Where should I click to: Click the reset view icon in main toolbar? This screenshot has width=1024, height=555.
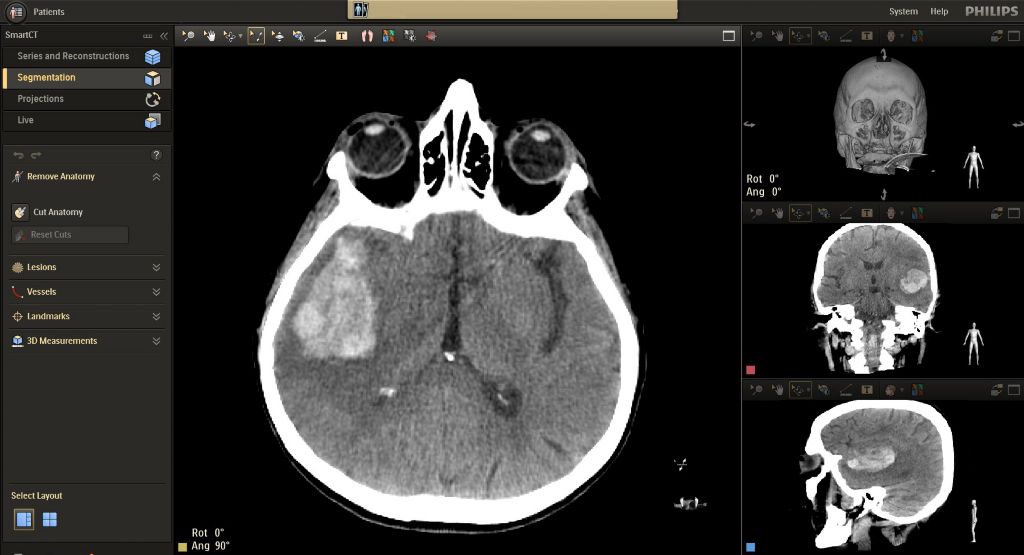coord(298,36)
